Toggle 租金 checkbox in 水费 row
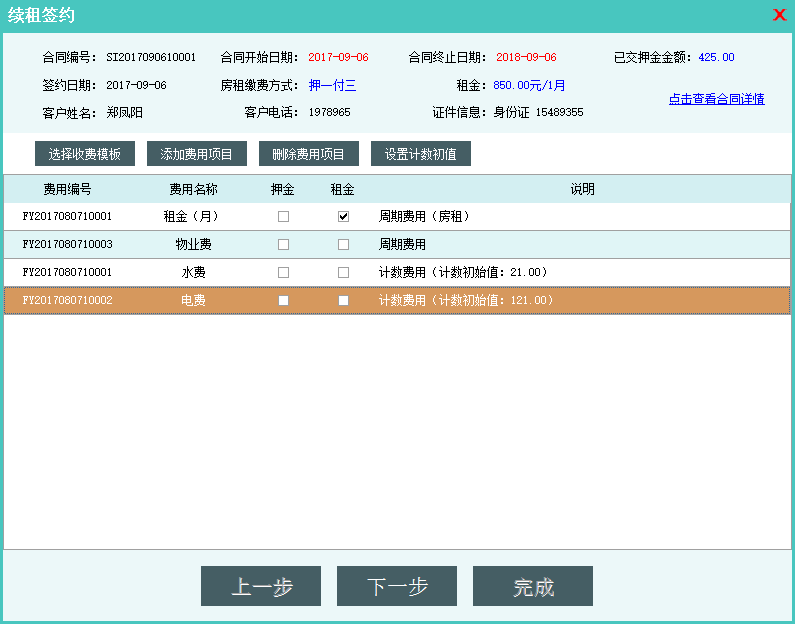This screenshot has height=624, width=795. point(343,272)
